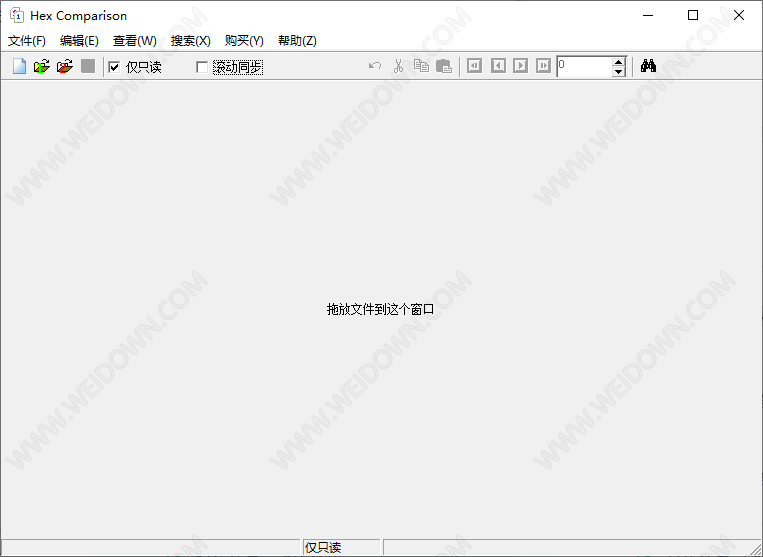Viewport: 763px width, 557px height.
Task: Open the 购买(Y) menu
Action: 244,41
